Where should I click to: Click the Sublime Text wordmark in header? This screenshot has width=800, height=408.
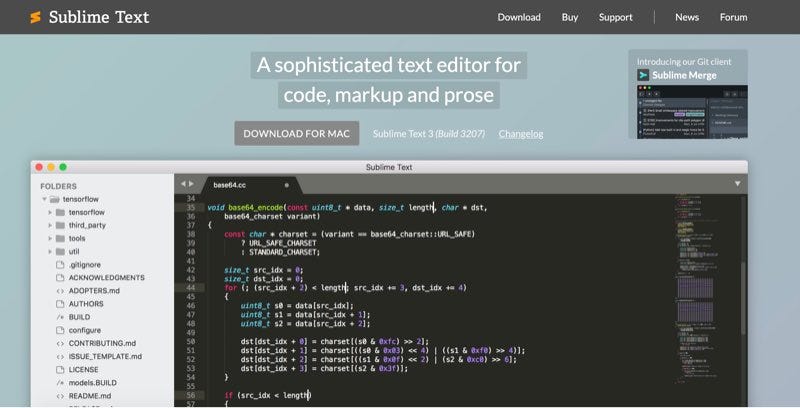[x=99, y=17]
